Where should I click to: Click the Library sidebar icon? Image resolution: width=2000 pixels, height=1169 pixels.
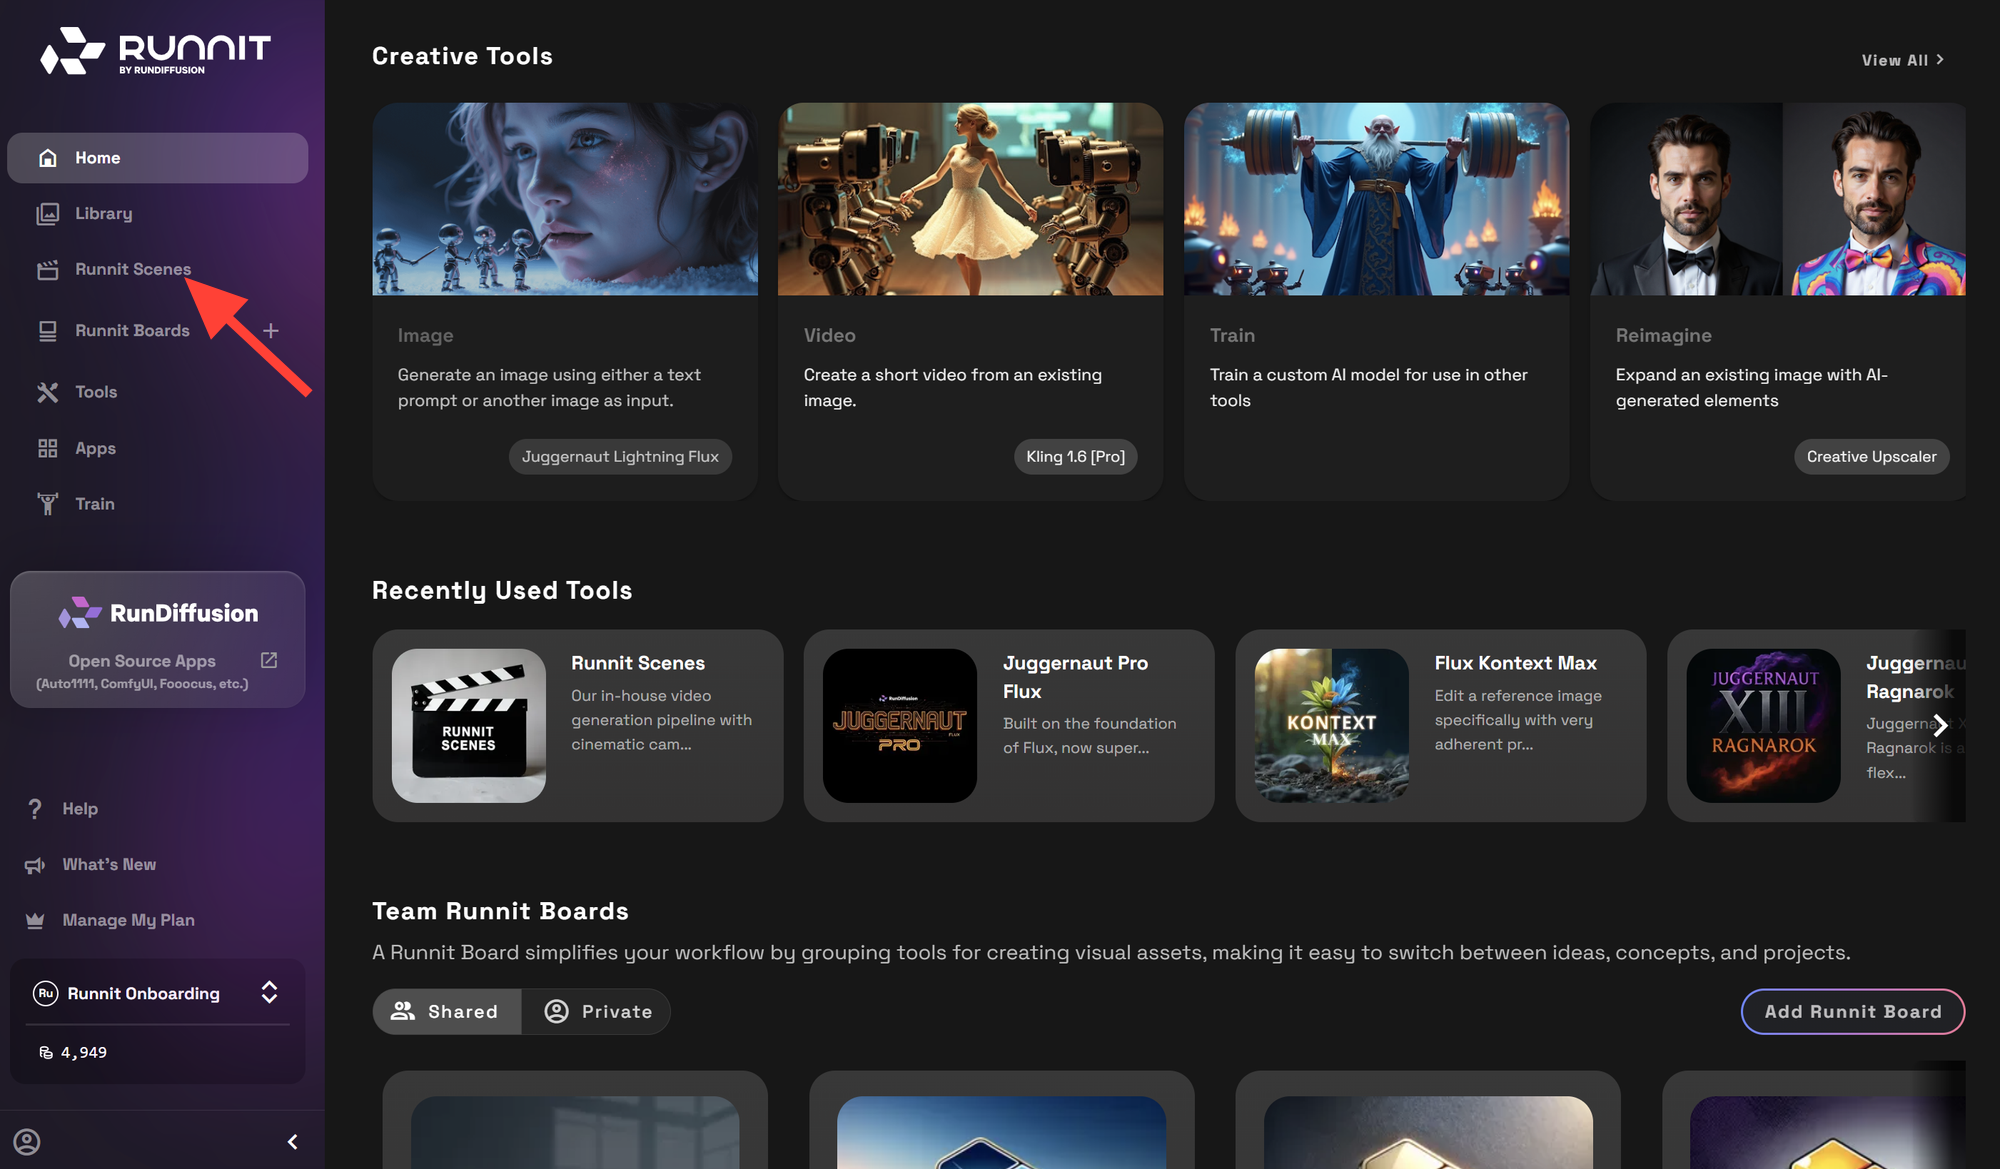(47, 214)
